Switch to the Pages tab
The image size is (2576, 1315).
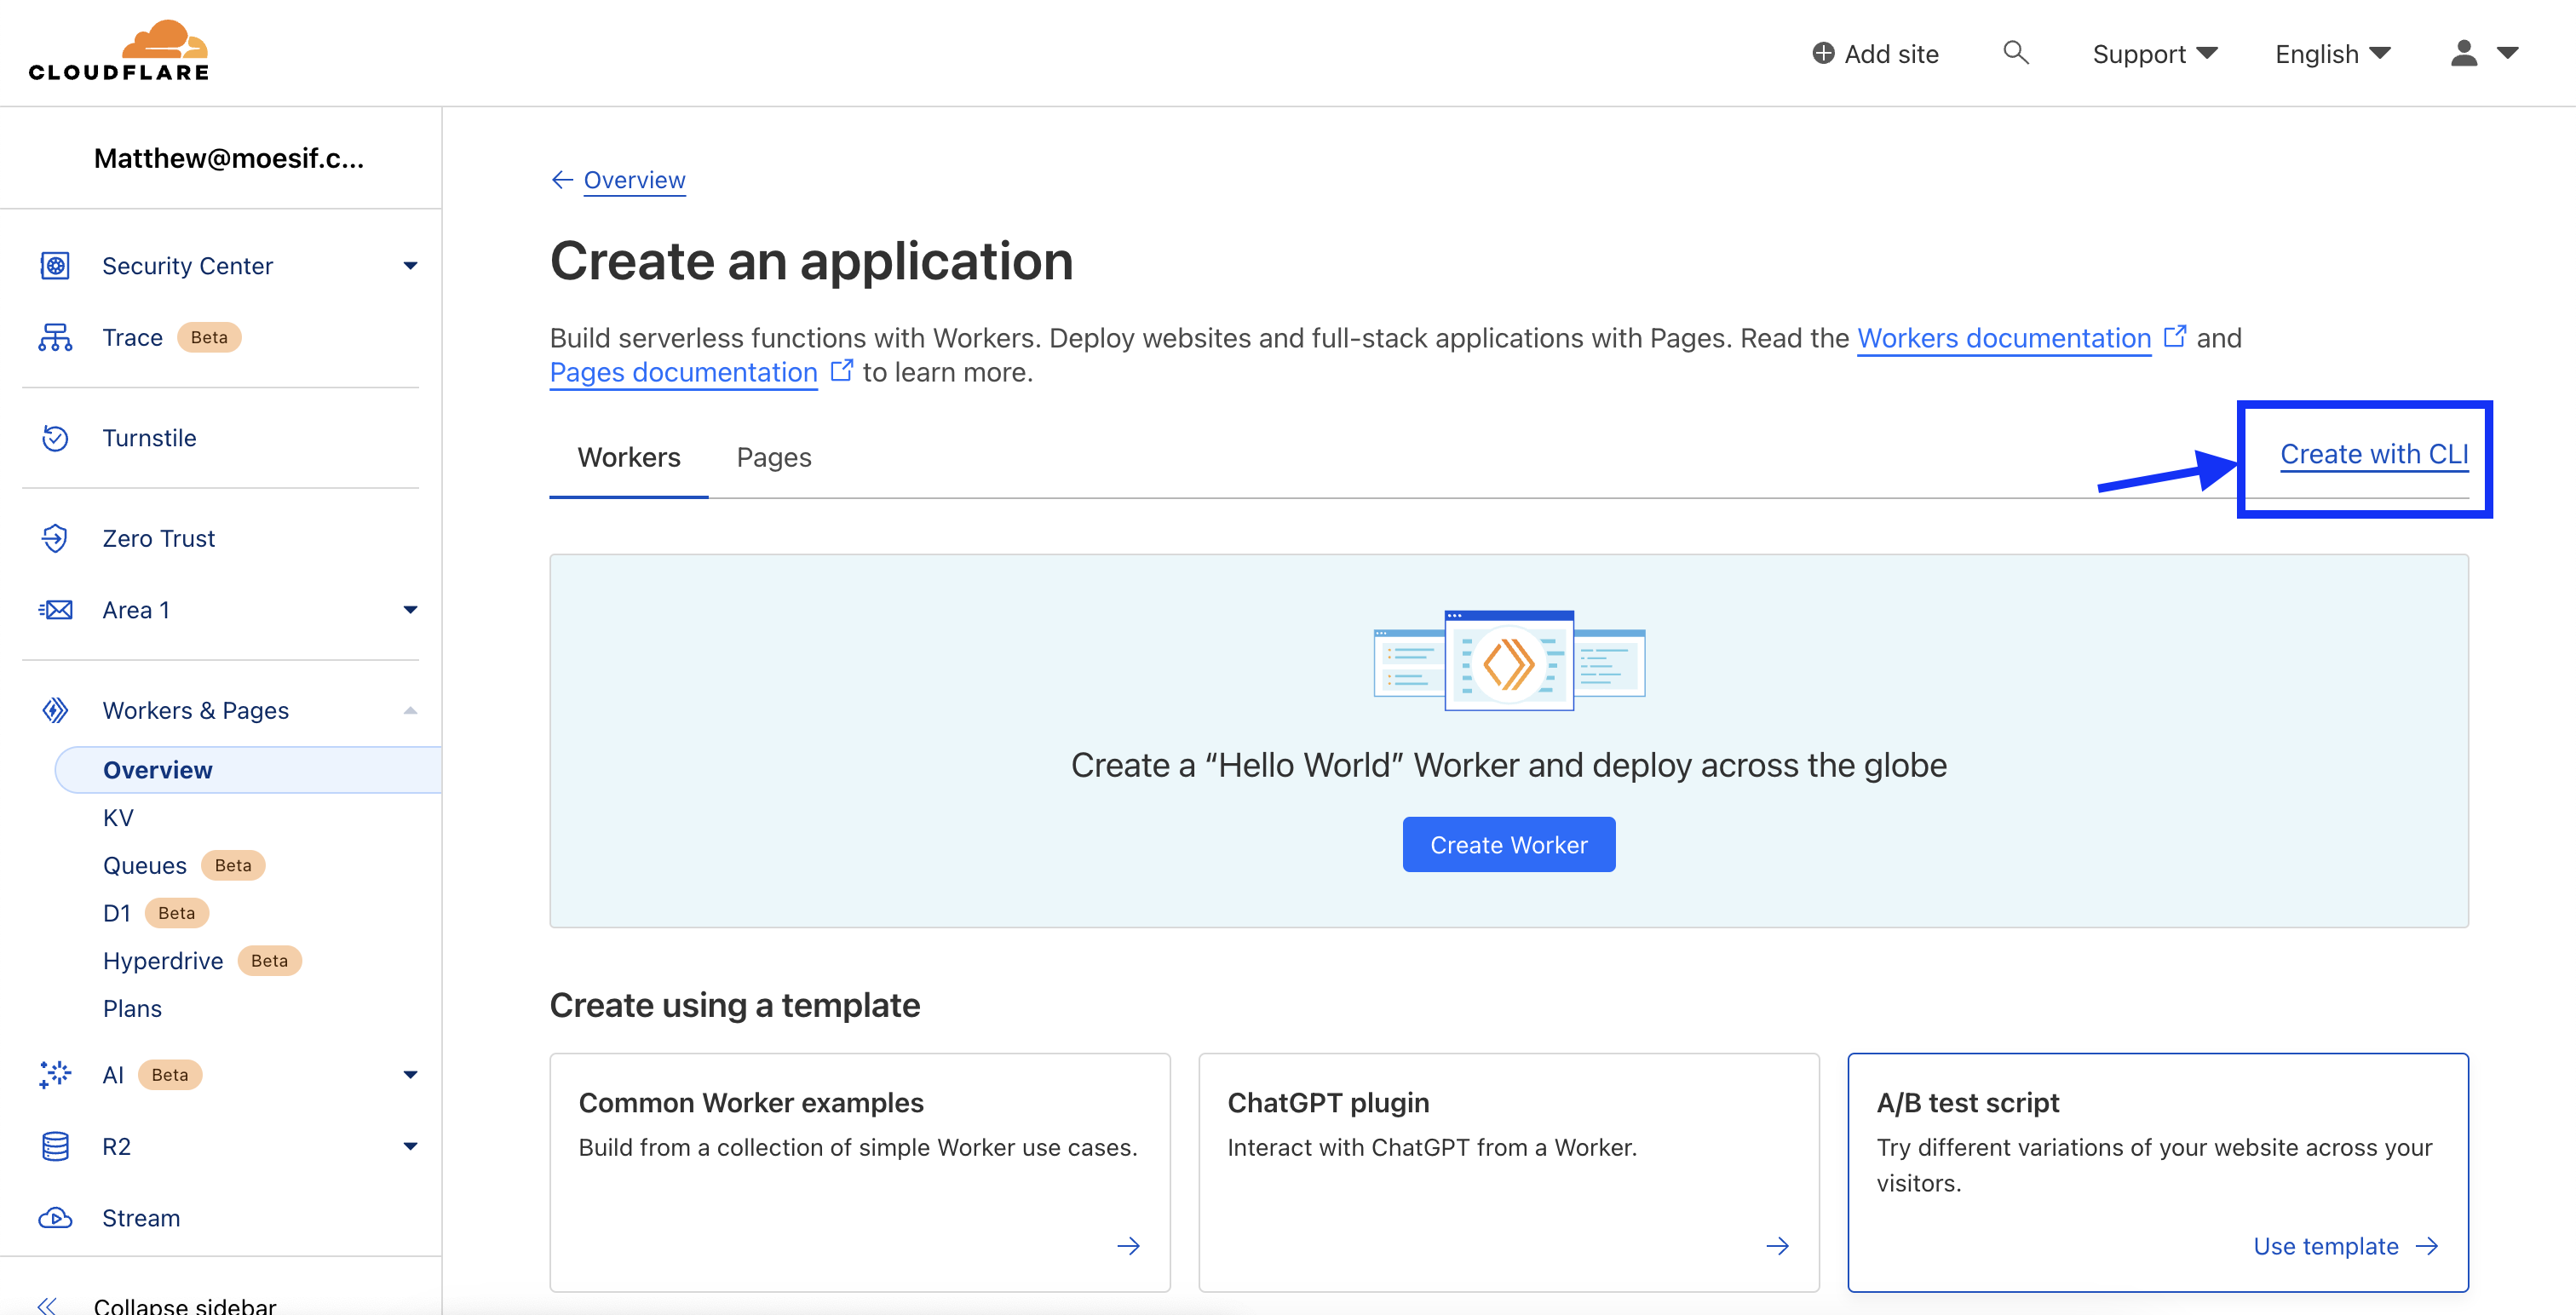pos(773,457)
